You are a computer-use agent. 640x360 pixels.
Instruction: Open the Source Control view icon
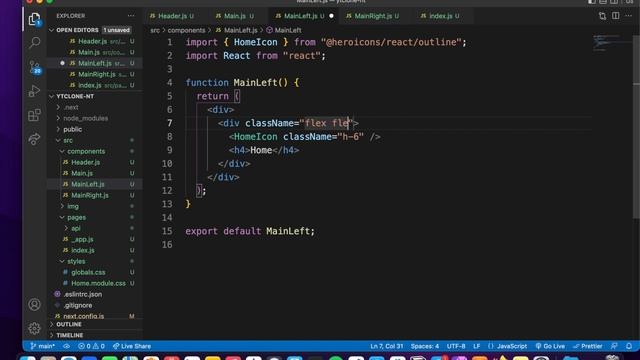(35, 67)
